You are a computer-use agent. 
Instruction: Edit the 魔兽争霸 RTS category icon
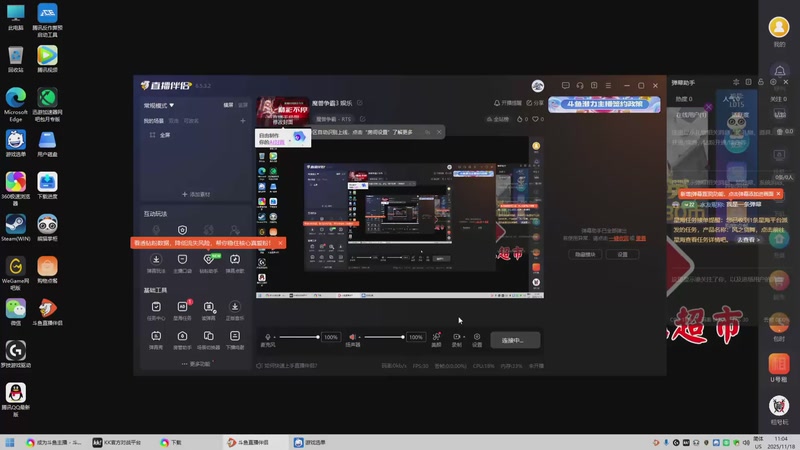[x=362, y=119]
